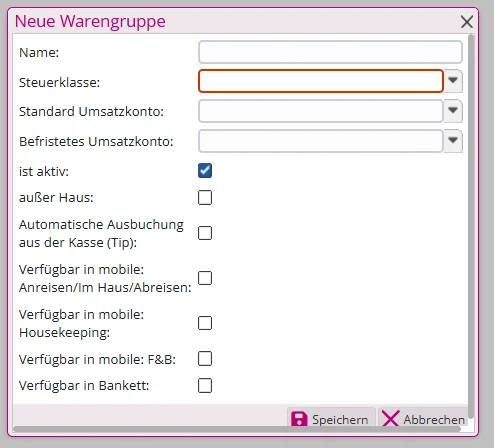Click the 'Name:' label
This screenshot has width=494, height=448.
(x=39, y=52)
